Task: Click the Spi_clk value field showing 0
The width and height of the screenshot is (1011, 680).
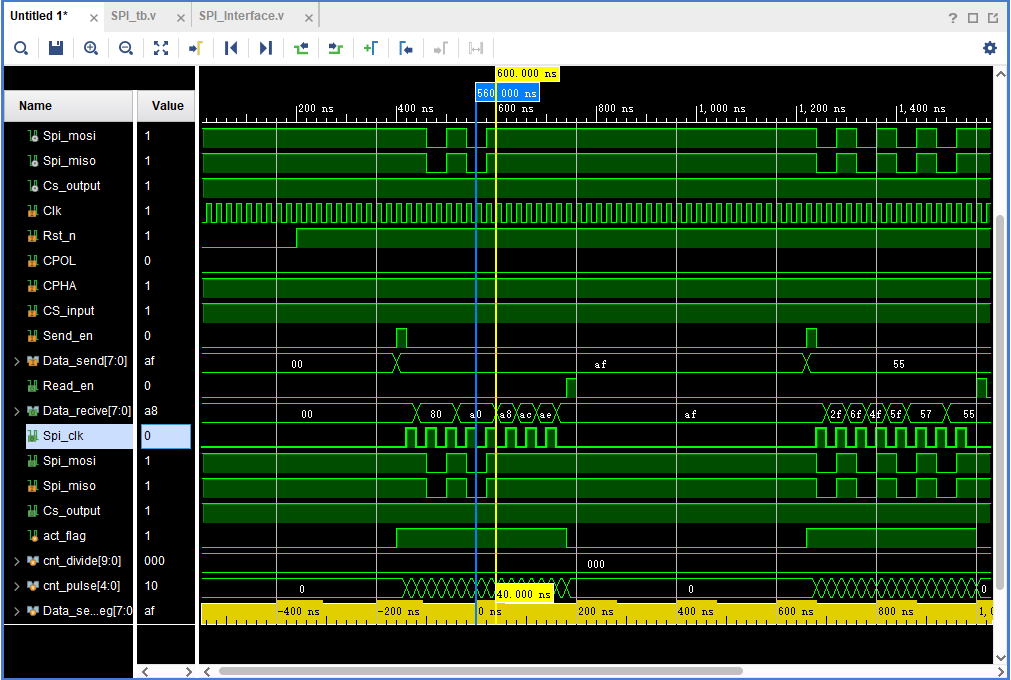Action: tap(166, 436)
